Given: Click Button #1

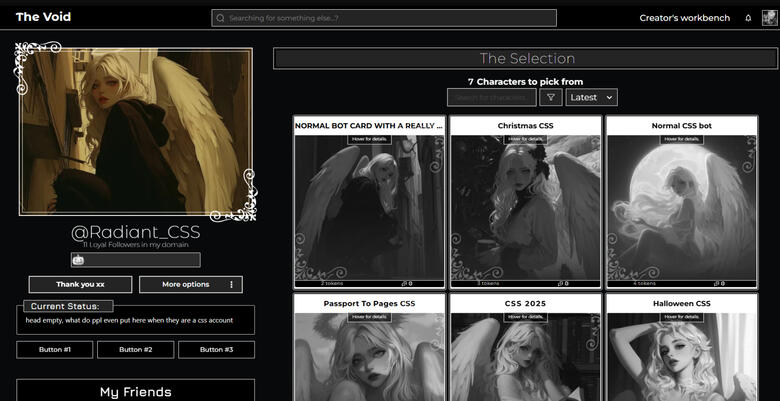Looking at the screenshot, I should click(55, 350).
